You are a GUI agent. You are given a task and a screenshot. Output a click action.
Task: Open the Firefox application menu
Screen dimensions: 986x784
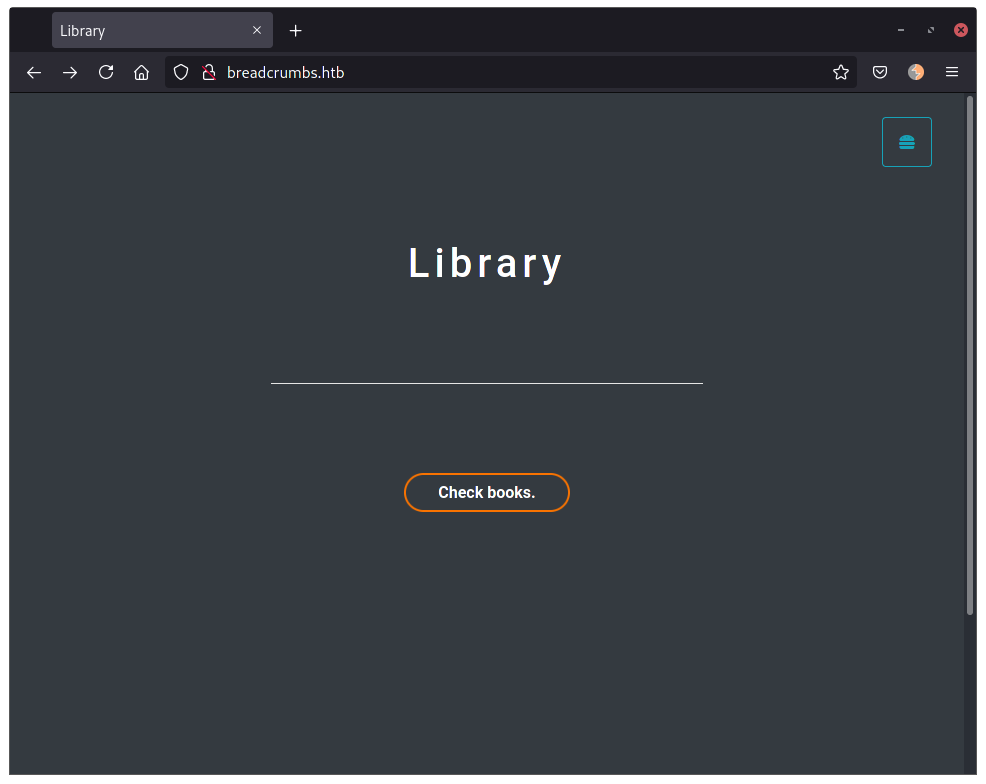click(x=951, y=72)
